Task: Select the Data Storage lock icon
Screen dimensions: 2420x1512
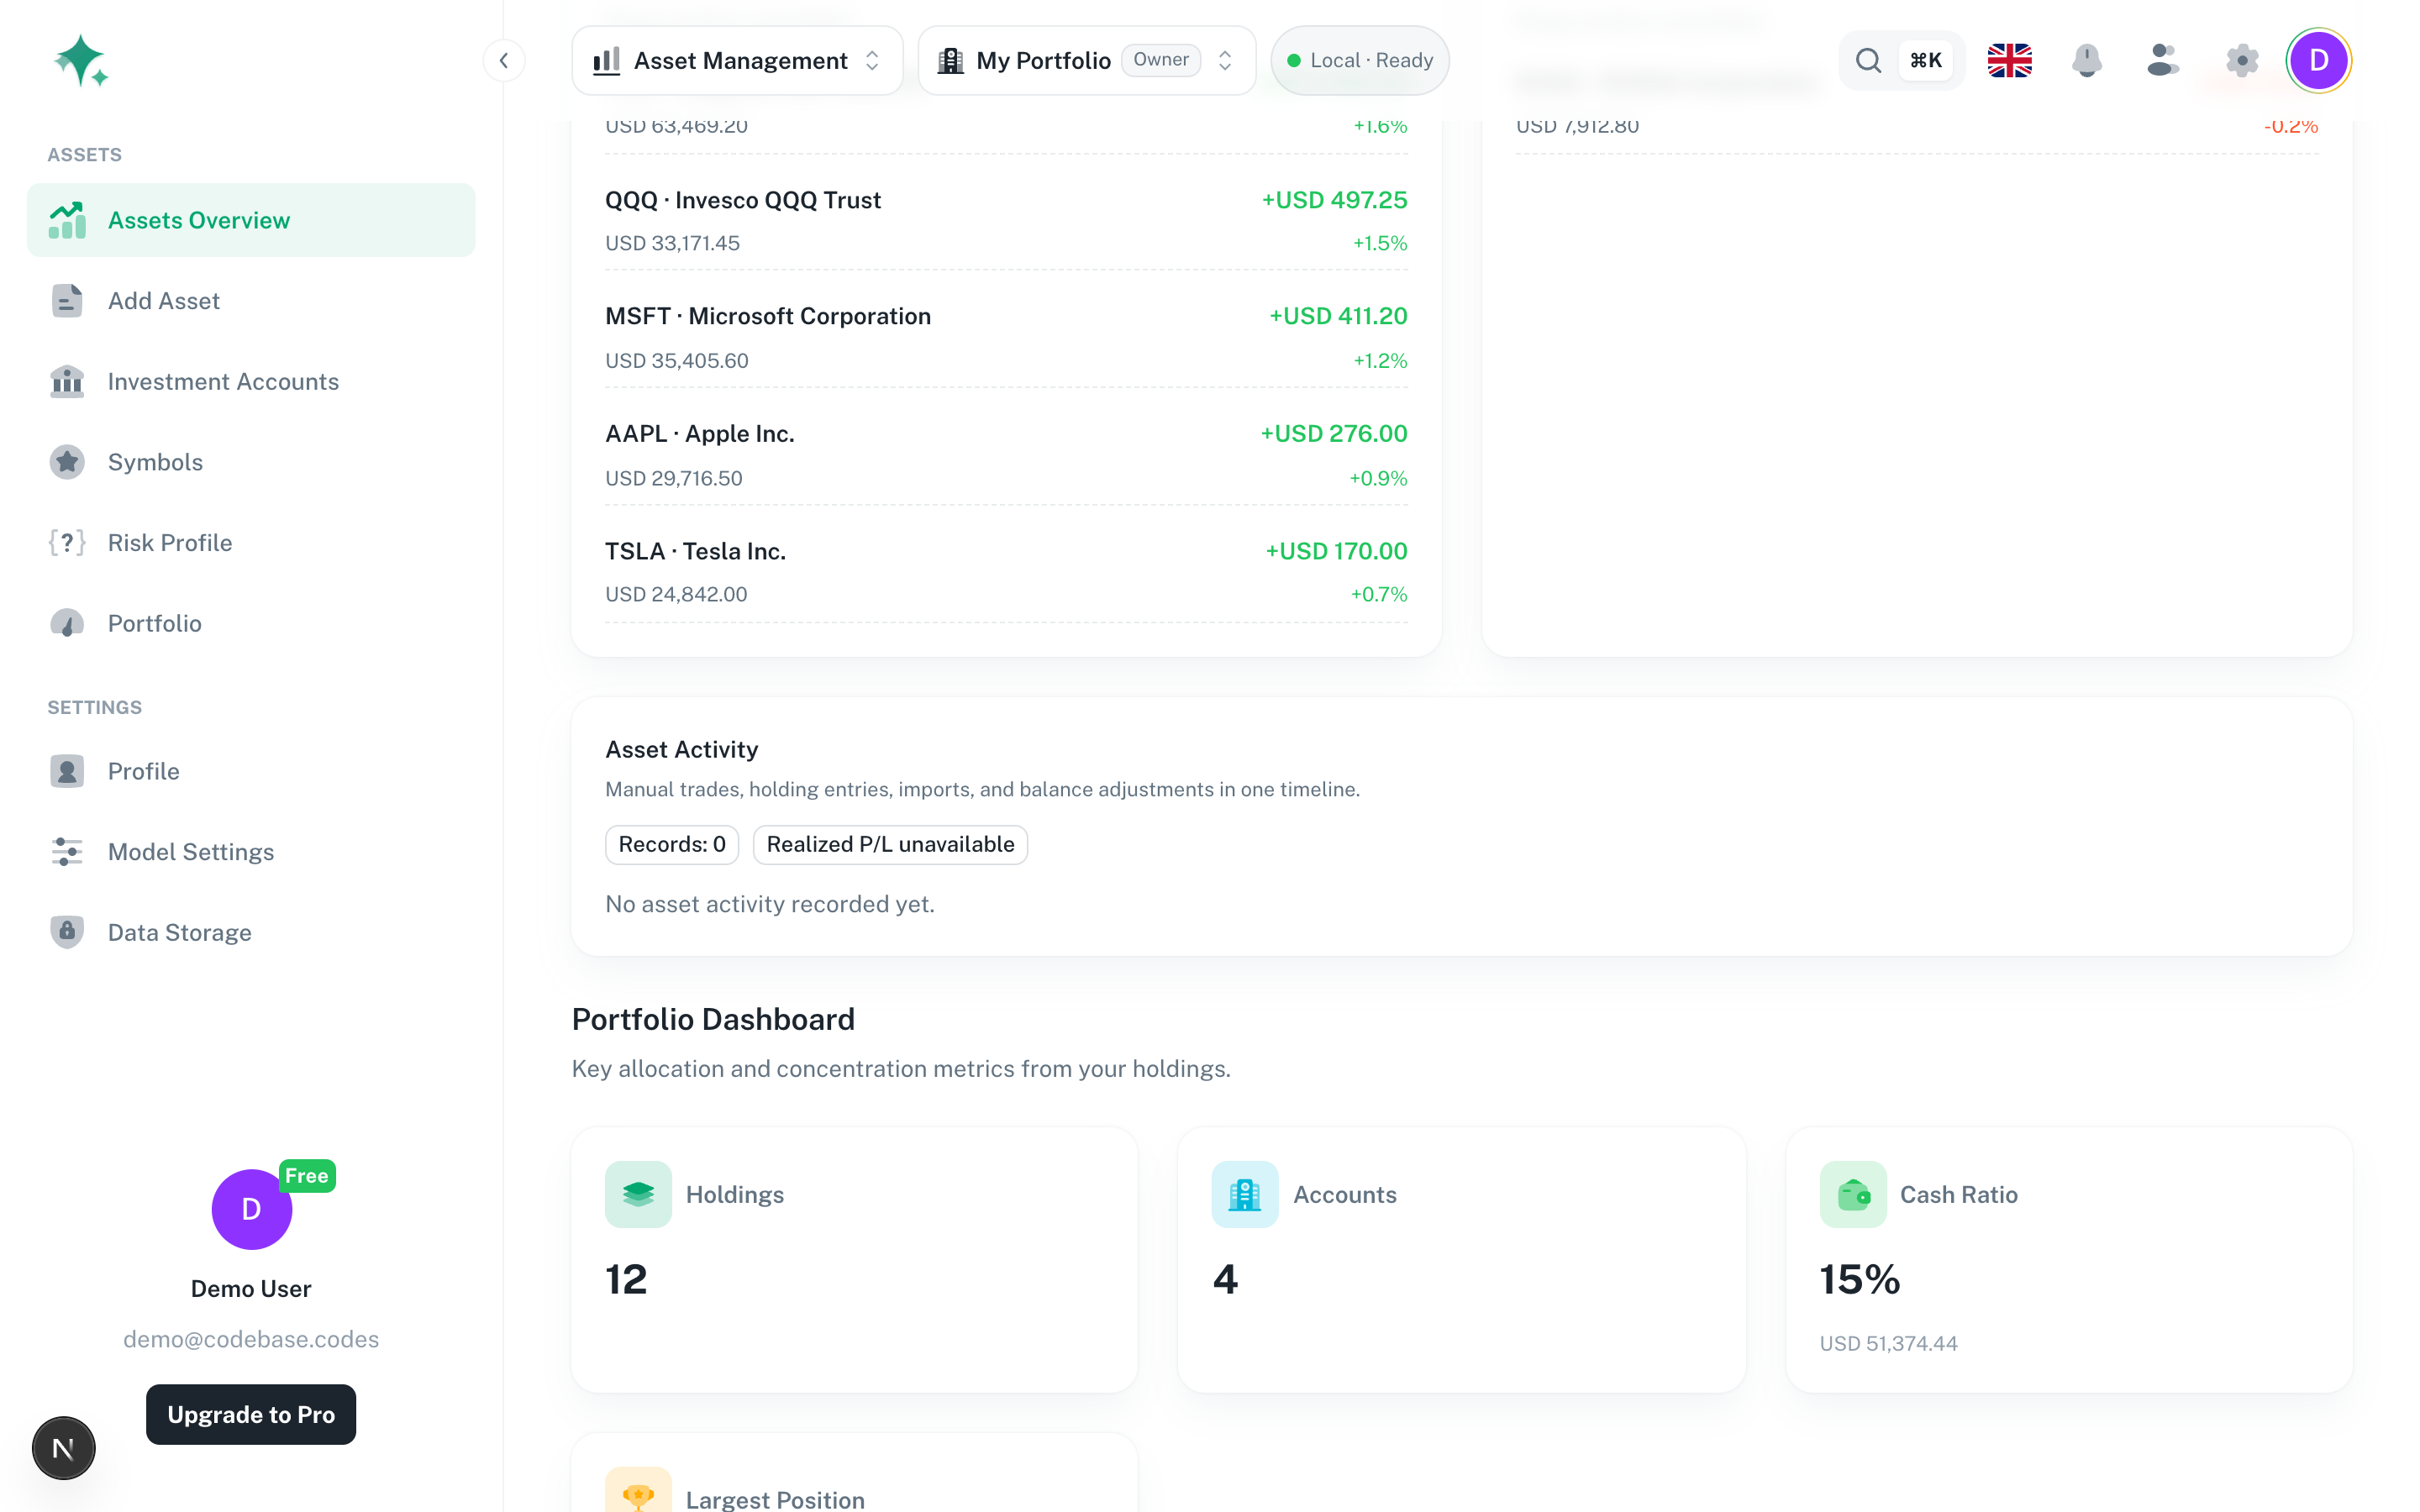Action: coord(66,931)
